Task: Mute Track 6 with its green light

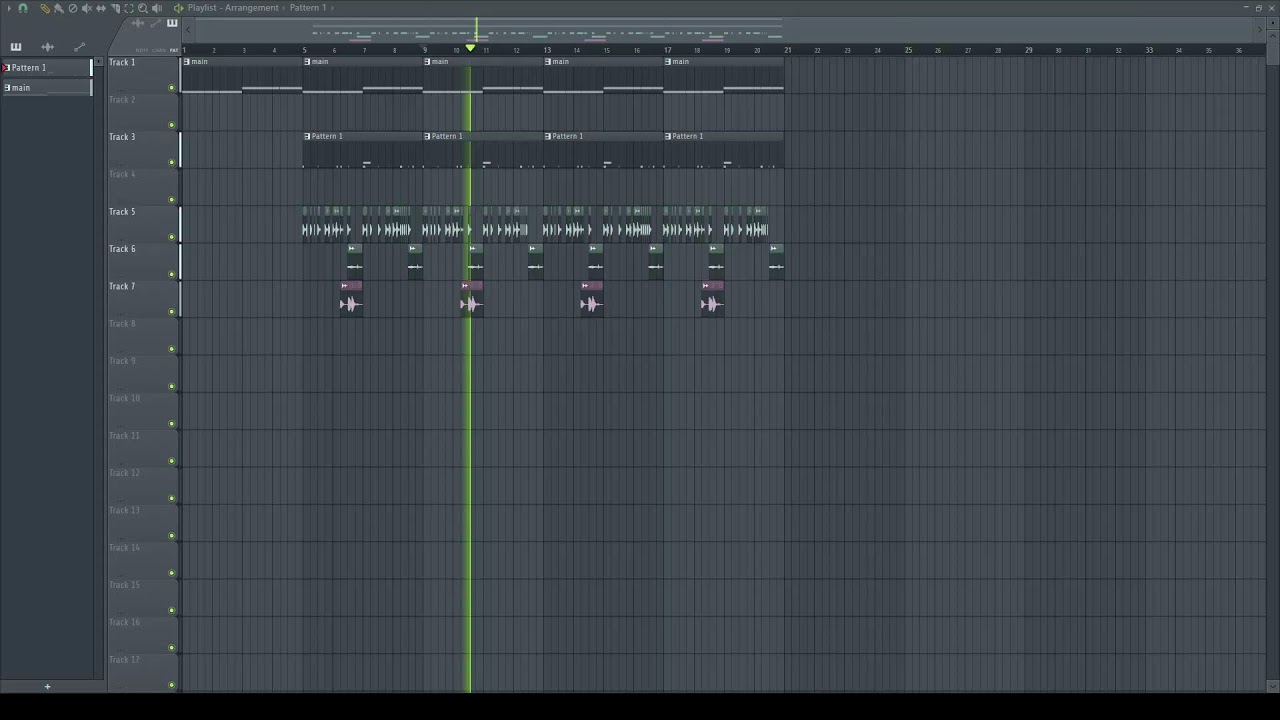Action: [x=172, y=274]
